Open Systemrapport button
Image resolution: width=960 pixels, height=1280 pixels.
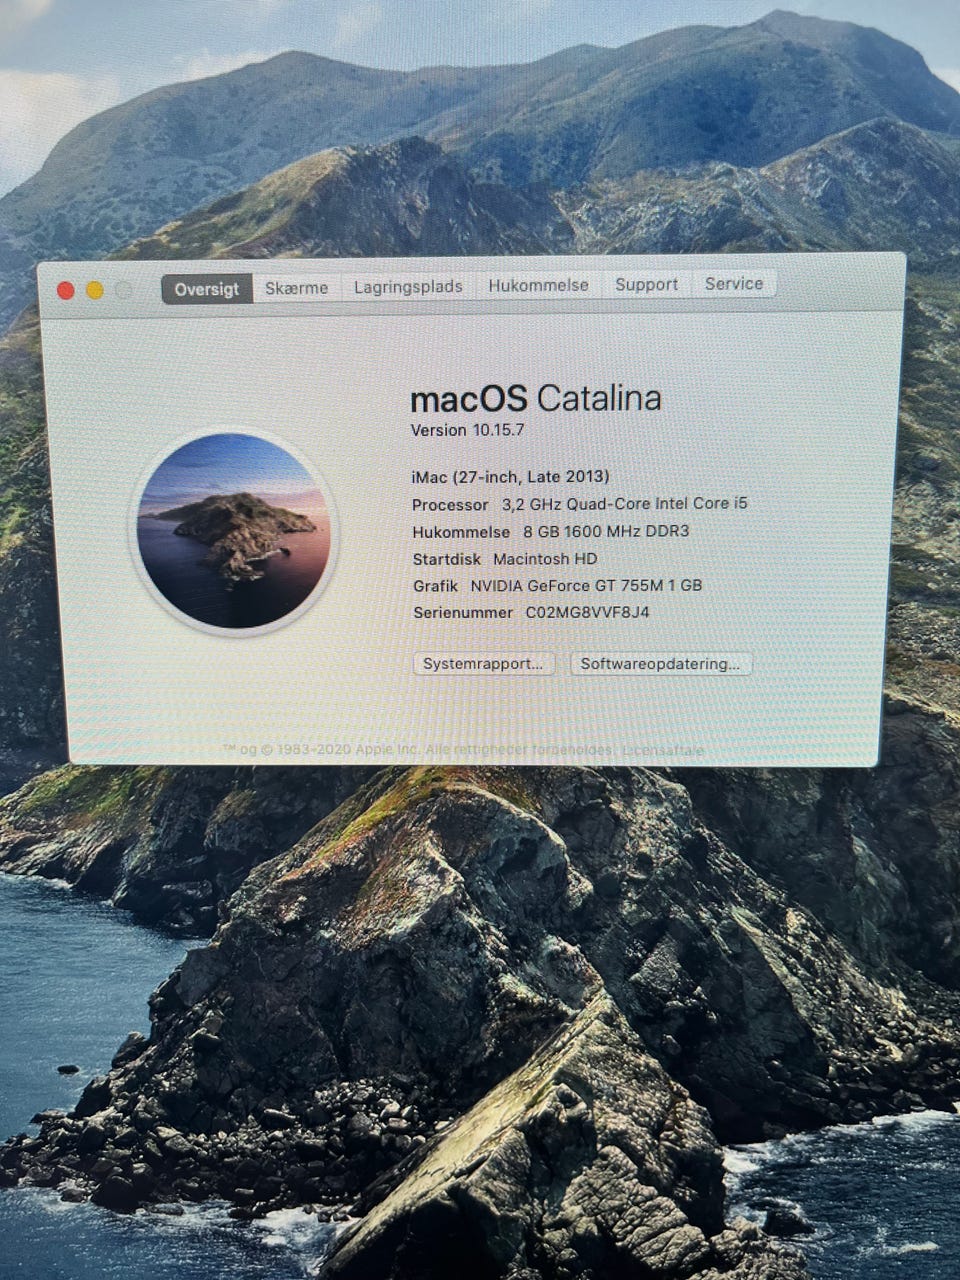tap(483, 664)
